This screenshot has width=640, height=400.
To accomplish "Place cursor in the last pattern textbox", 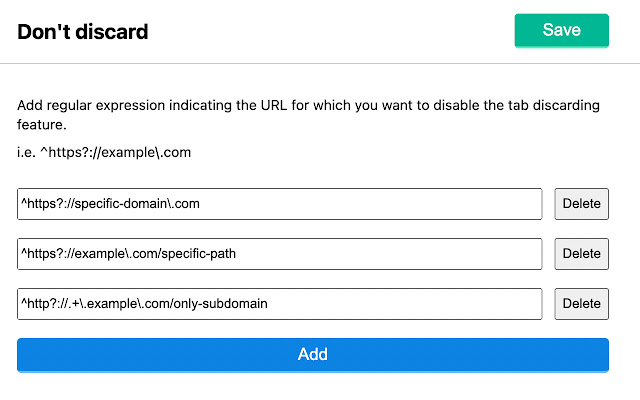I will coord(279,304).
